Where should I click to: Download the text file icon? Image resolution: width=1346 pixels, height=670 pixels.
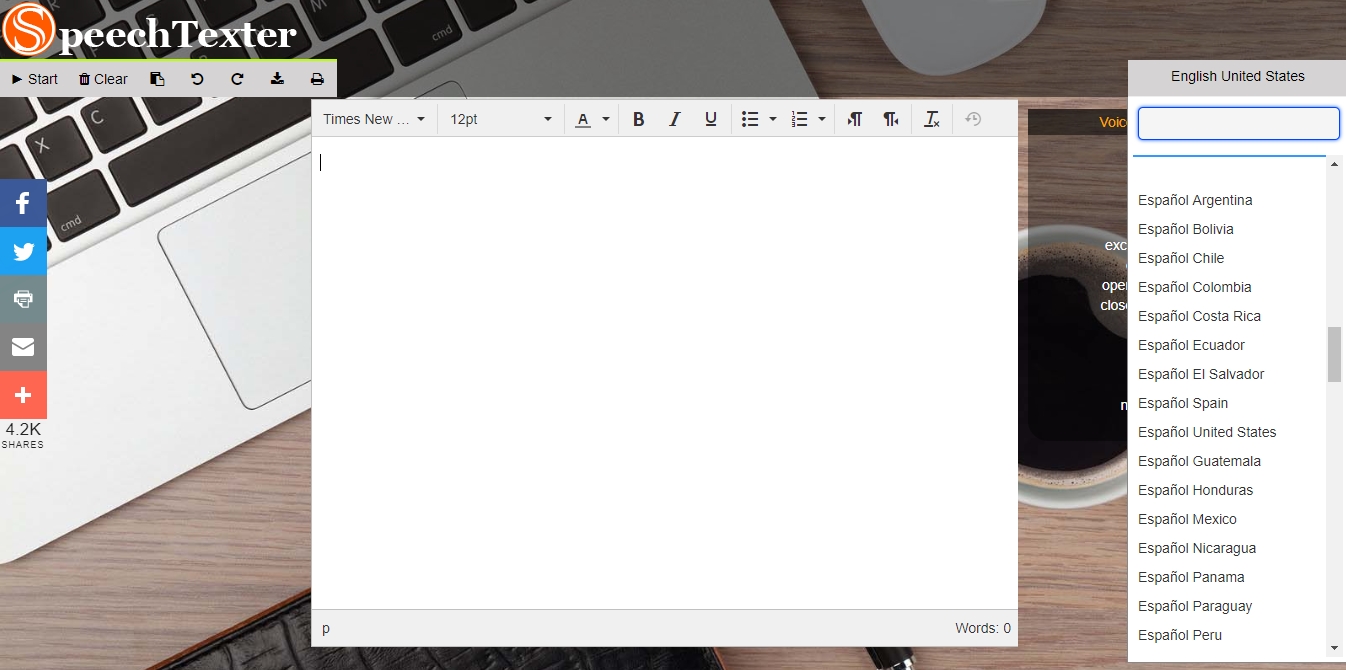[x=277, y=79]
